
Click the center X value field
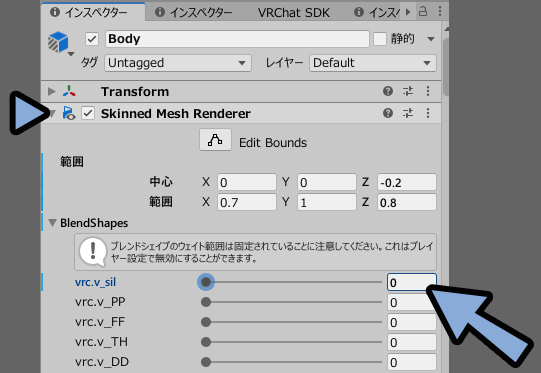click(247, 182)
